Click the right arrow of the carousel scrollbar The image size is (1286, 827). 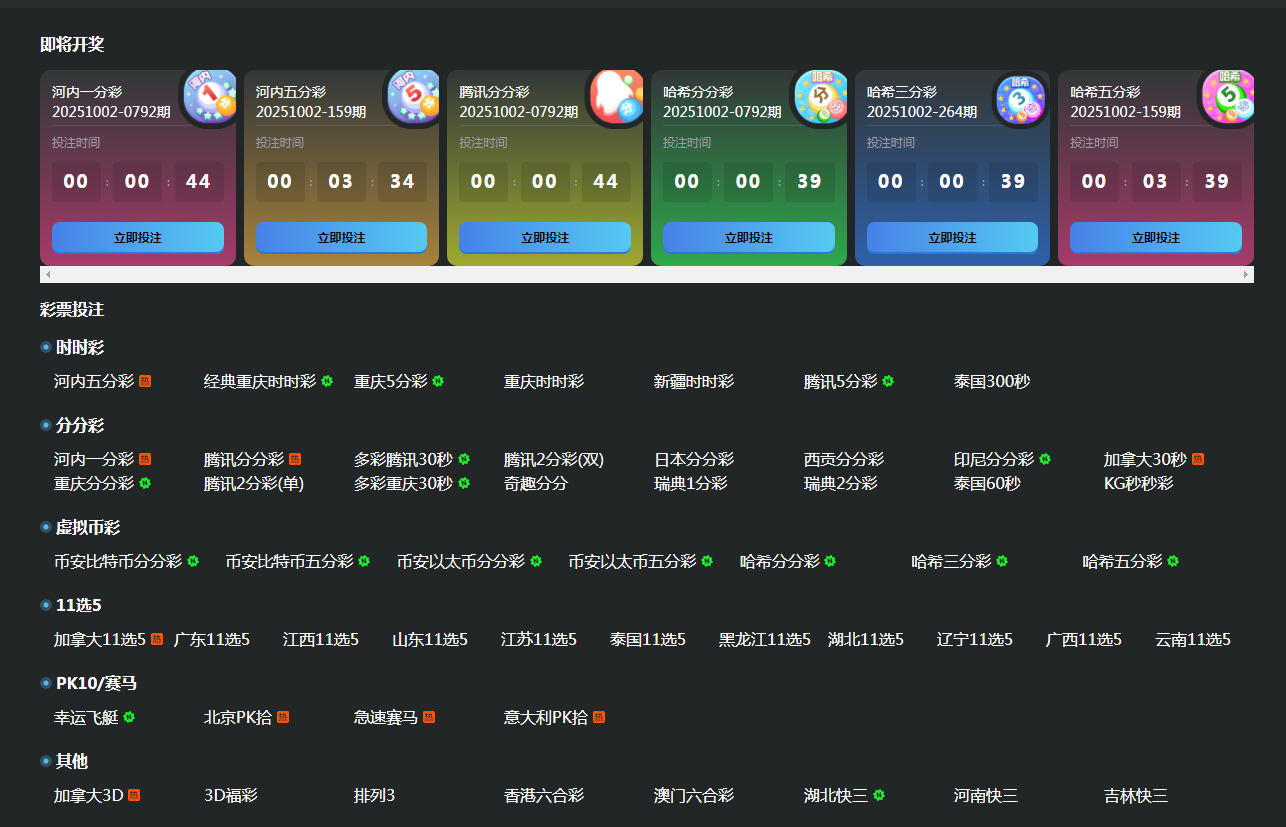[x=1246, y=274]
